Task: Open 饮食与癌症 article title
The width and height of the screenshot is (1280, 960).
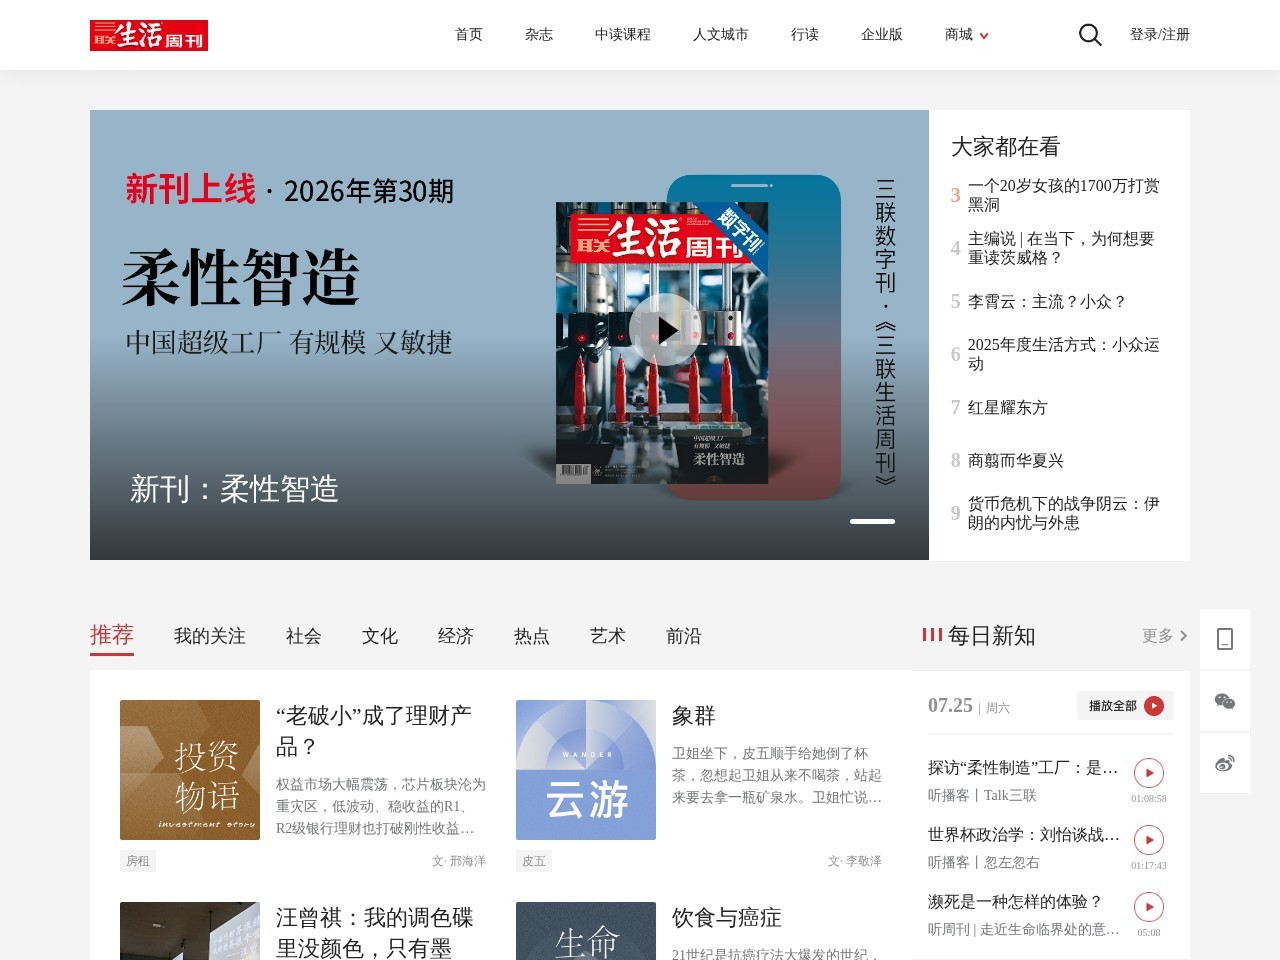Action: (x=727, y=918)
